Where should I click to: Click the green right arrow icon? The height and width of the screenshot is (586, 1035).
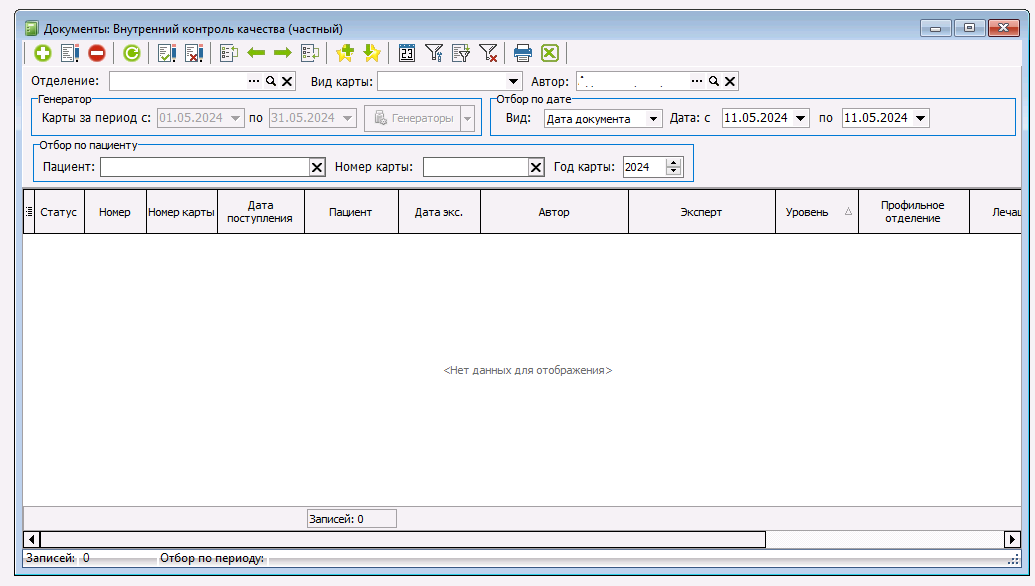tap(283, 54)
